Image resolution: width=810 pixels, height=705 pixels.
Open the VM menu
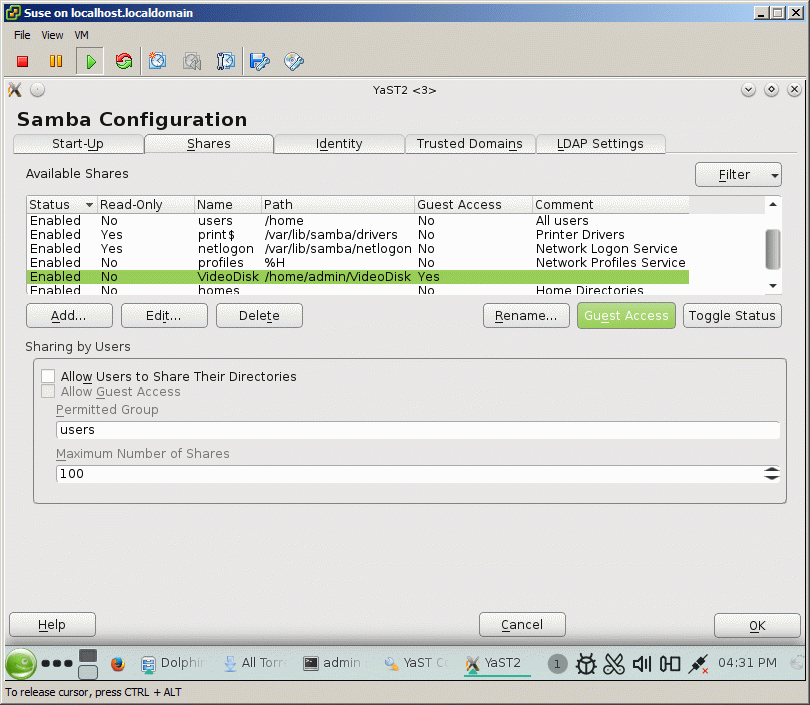tap(82, 35)
